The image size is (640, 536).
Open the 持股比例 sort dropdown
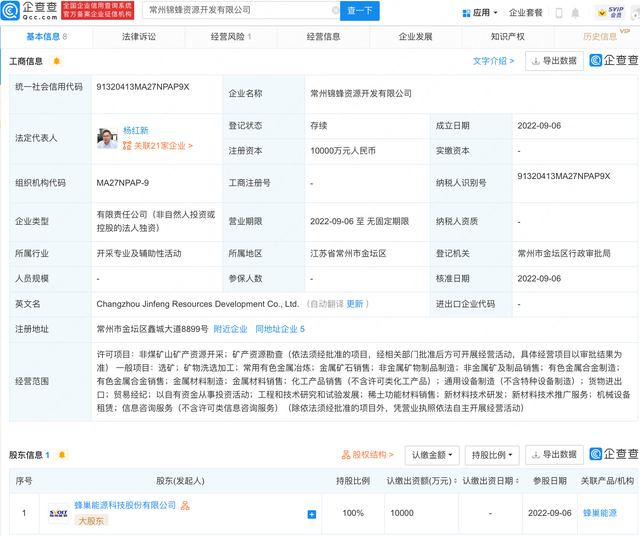490,455
